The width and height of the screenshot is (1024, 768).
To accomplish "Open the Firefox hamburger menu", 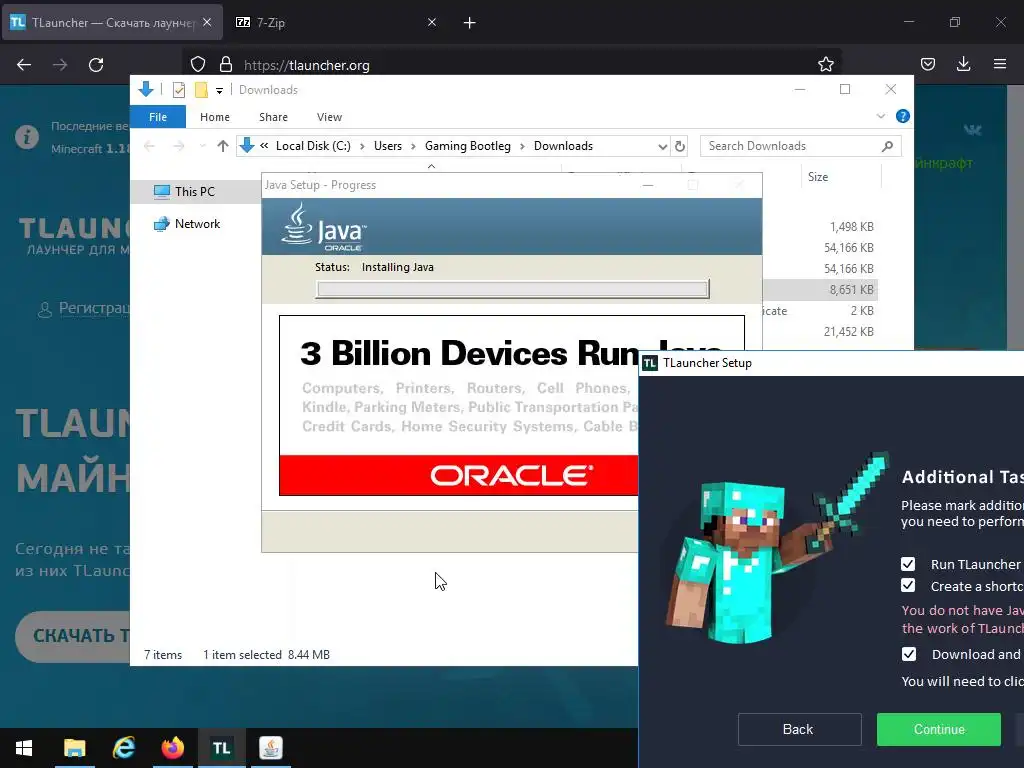I will 1000,64.
